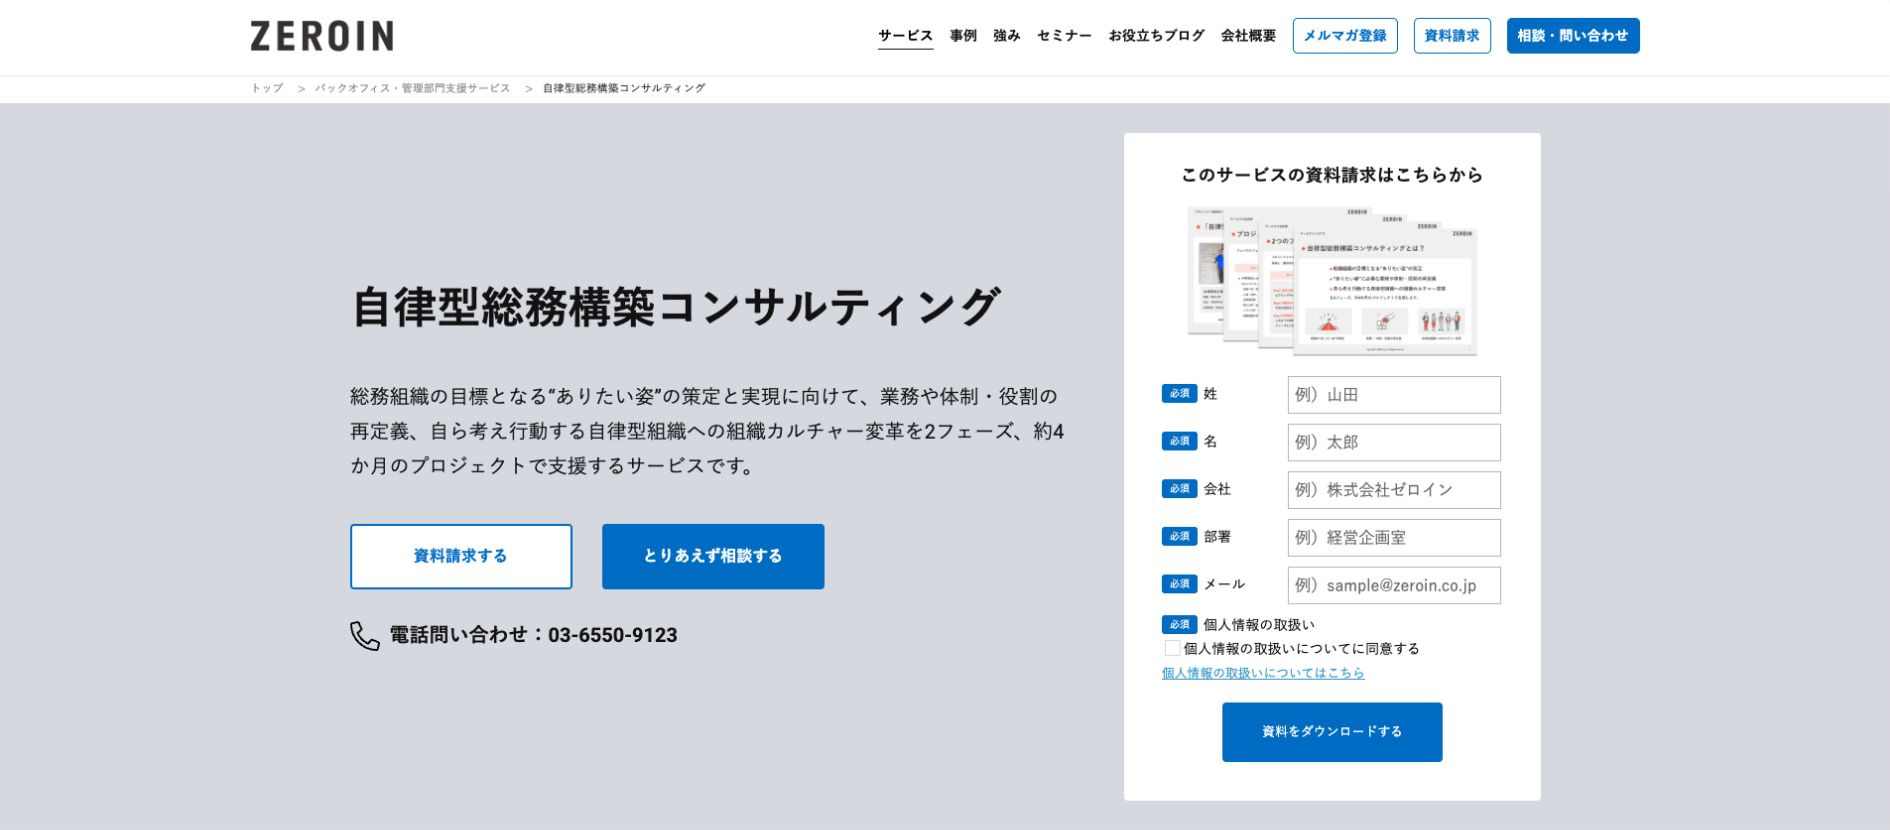Click the 自律型総務構築コンサルティング heading
This screenshot has height=830, width=1890.
[x=675, y=306]
